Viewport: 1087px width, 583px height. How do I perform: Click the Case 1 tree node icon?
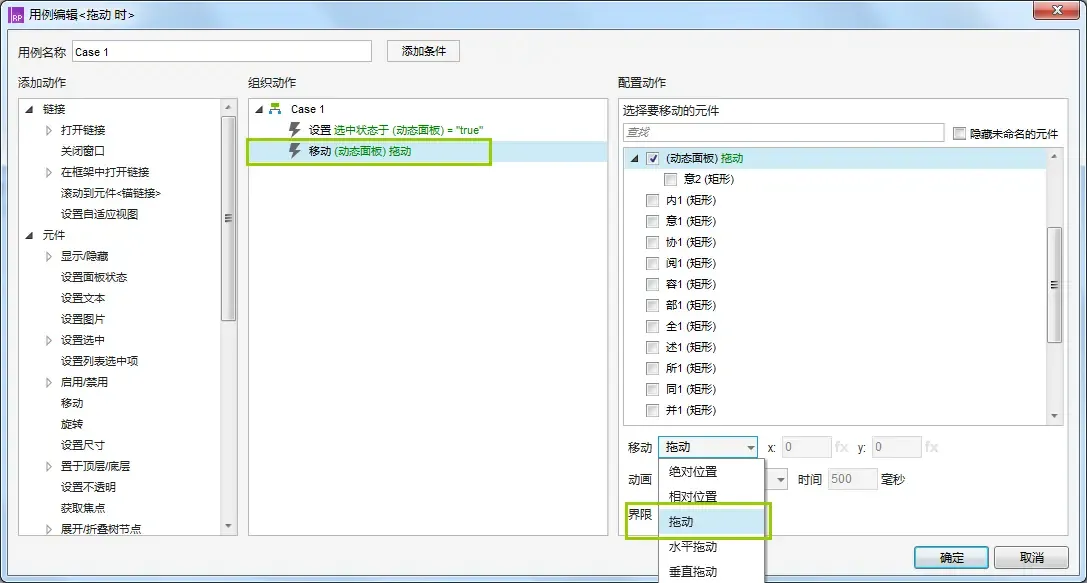(275, 109)
